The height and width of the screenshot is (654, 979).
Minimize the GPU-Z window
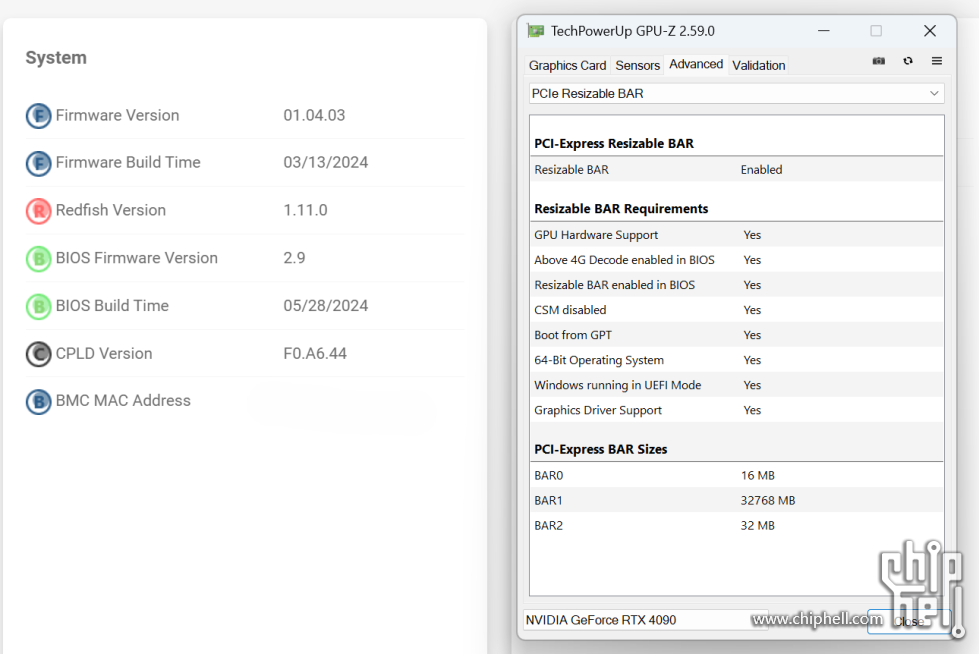[824, 31]
